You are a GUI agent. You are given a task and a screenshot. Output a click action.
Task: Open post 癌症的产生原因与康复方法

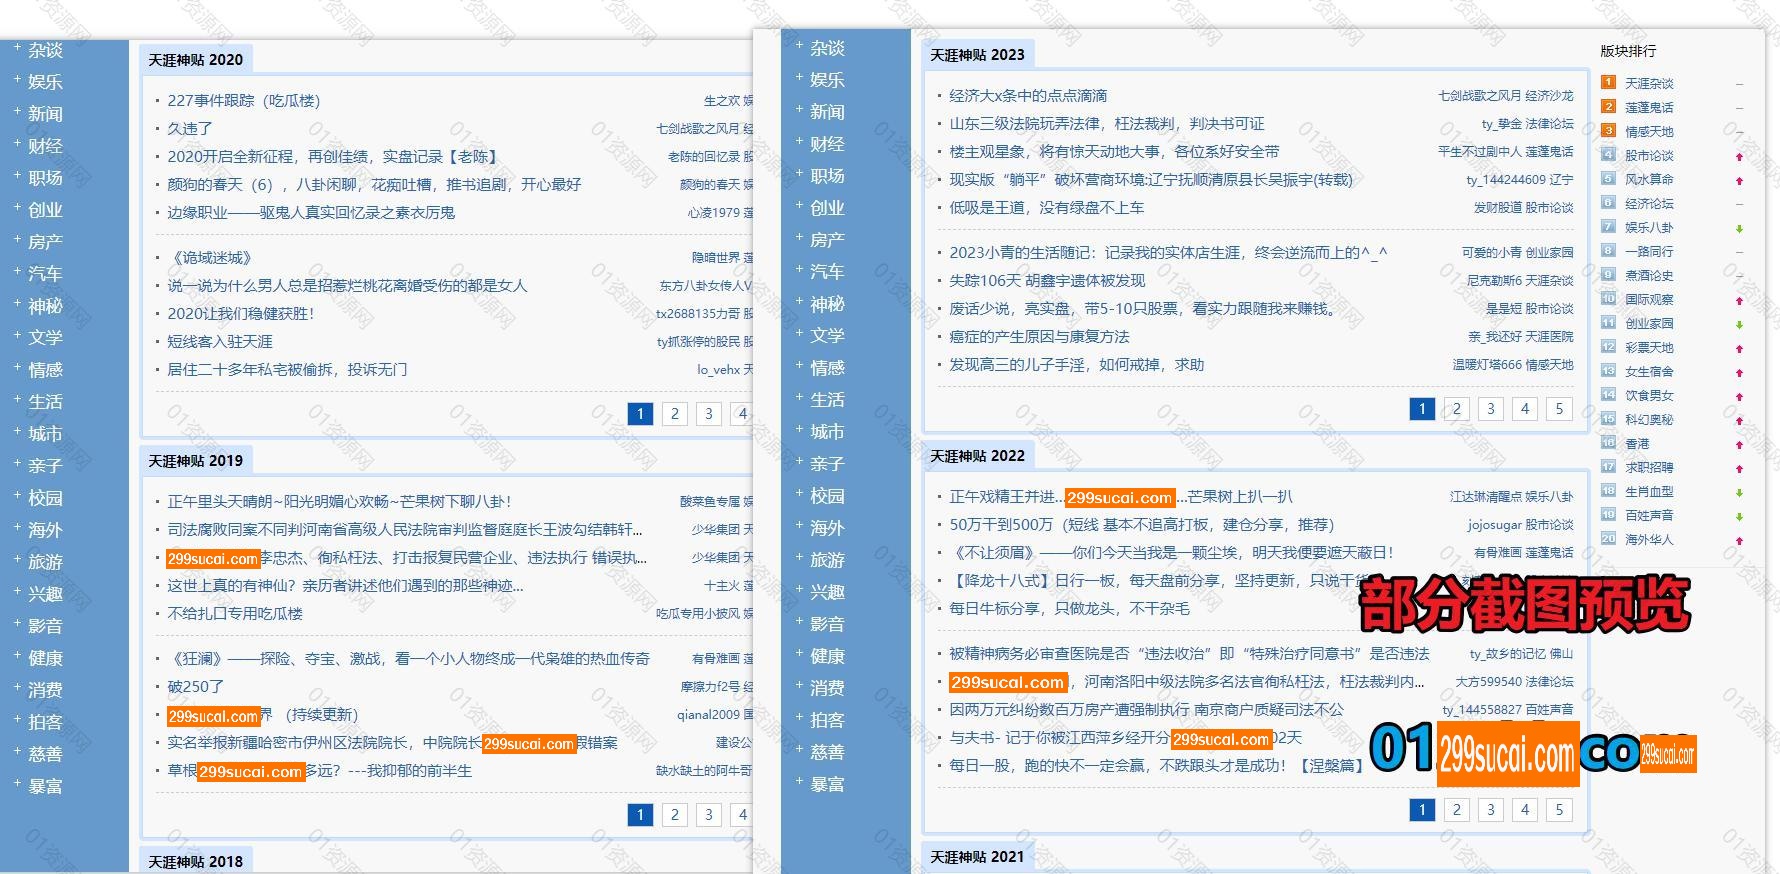point(1039,337)
